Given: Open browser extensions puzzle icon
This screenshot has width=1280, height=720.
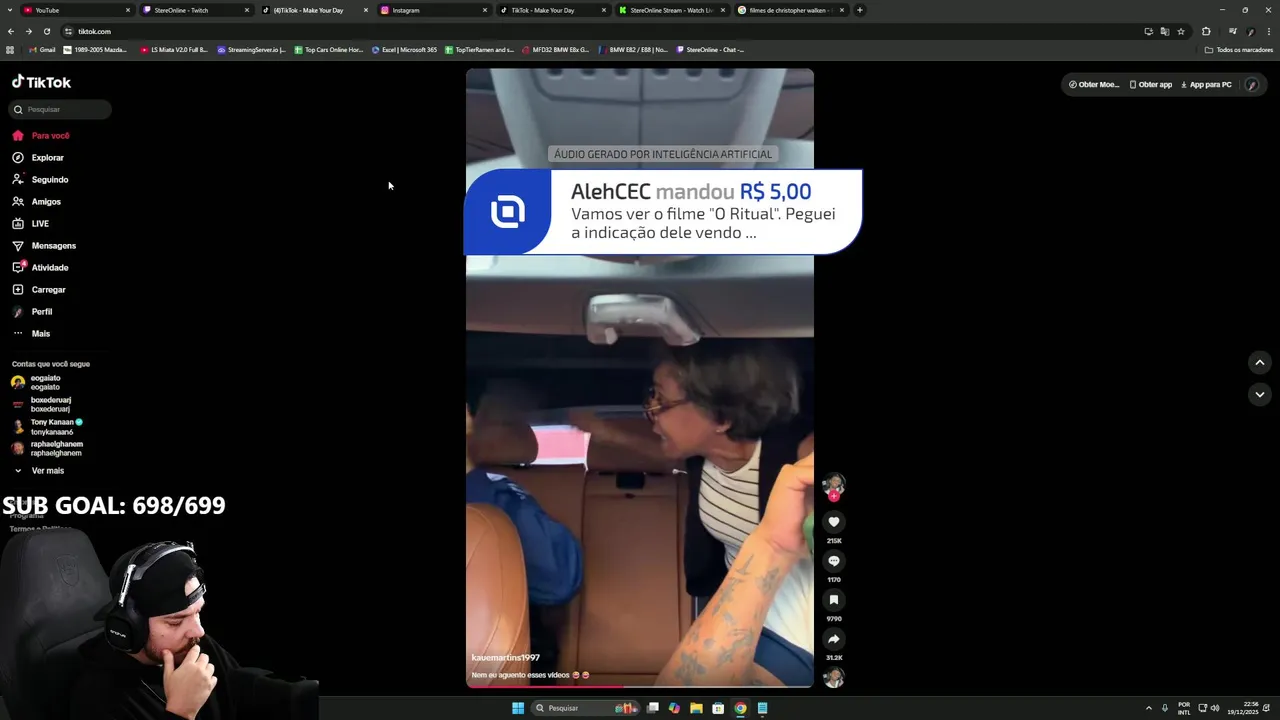Looking at the screenshot, I should 1206,31.
